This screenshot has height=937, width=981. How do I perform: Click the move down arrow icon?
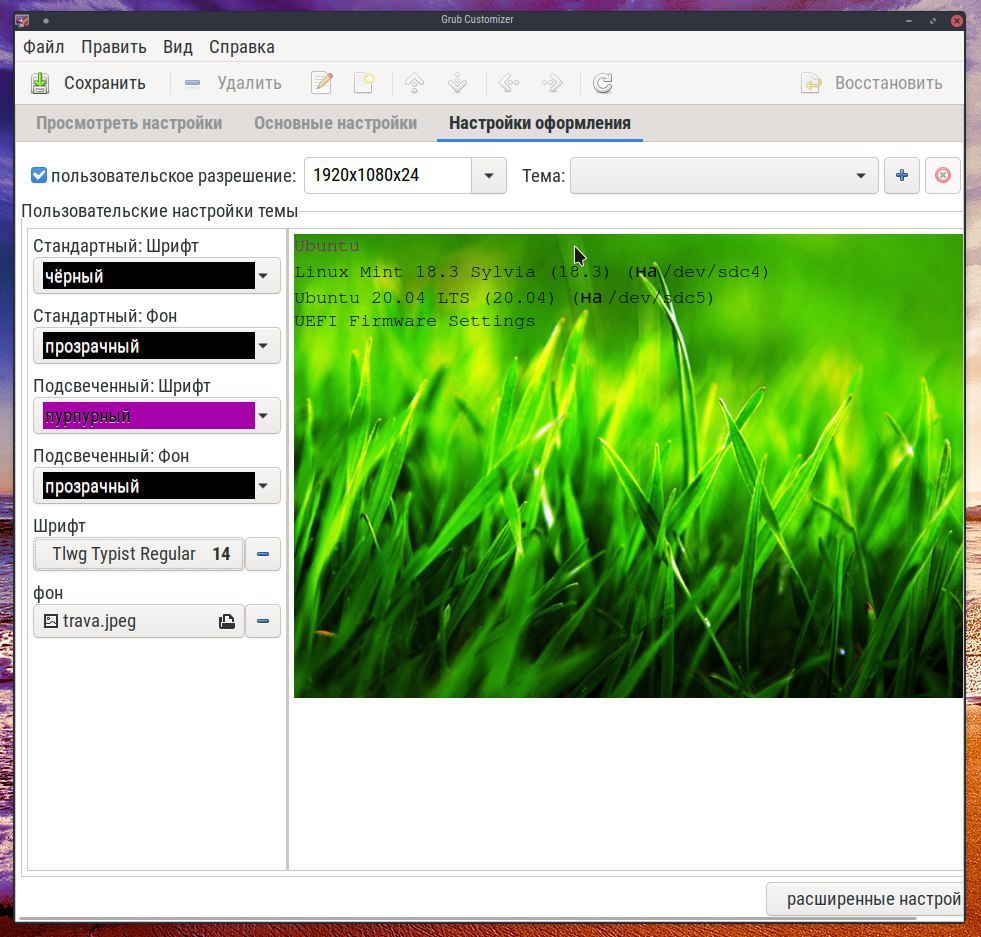(x=458, y=83)
